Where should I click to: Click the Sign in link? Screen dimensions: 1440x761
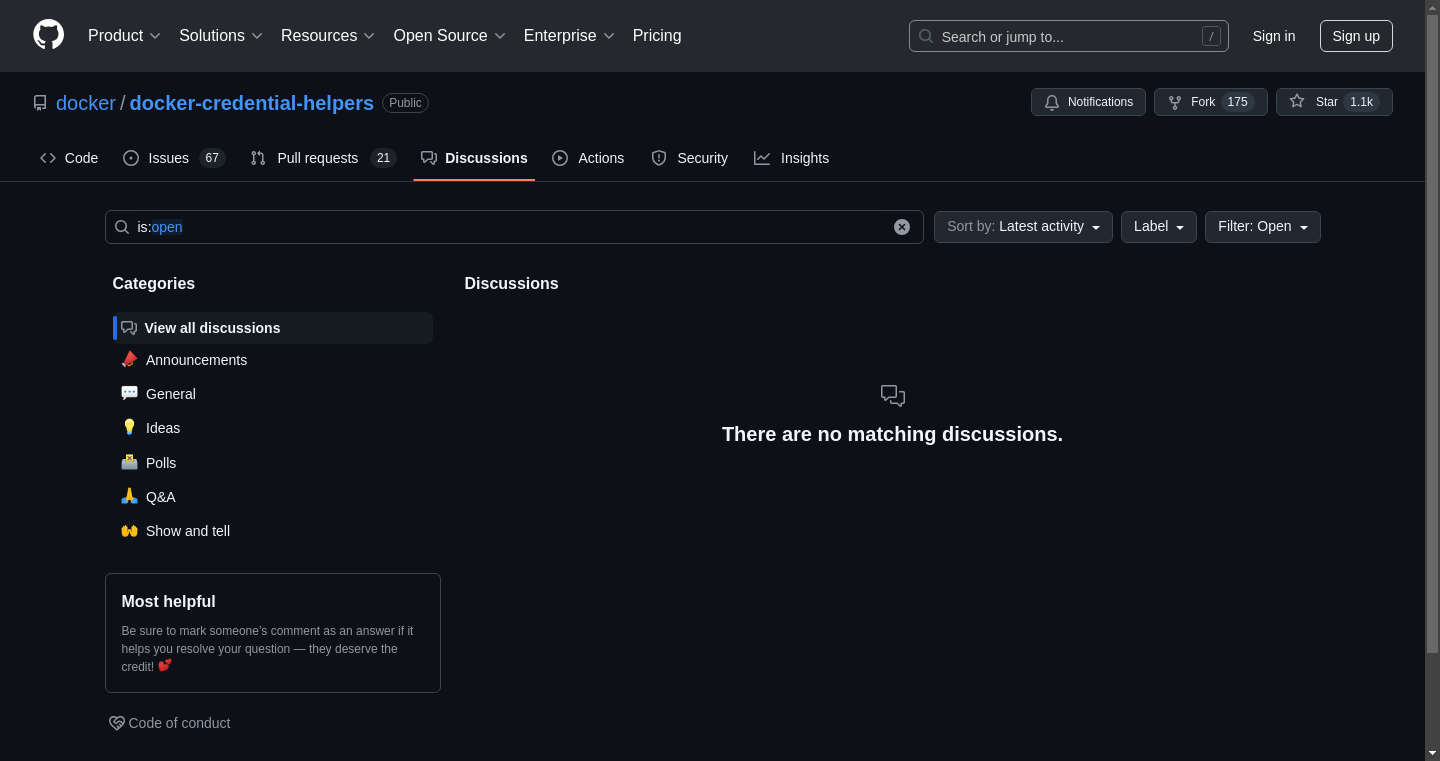(1274, 36)
